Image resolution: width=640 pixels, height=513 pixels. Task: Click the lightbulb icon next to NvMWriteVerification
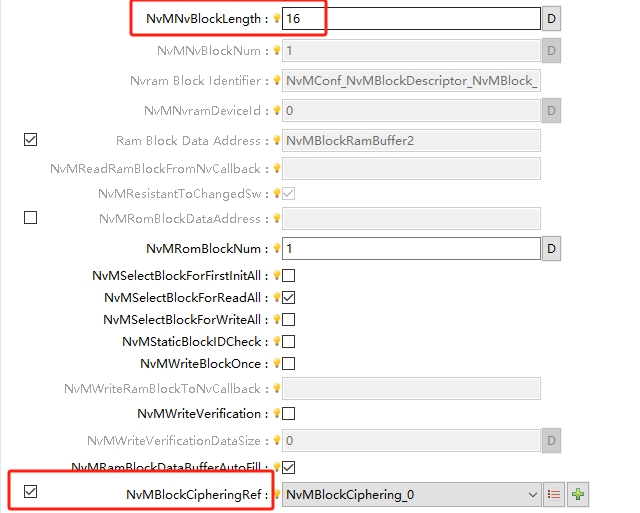click(x=276, y=413)
